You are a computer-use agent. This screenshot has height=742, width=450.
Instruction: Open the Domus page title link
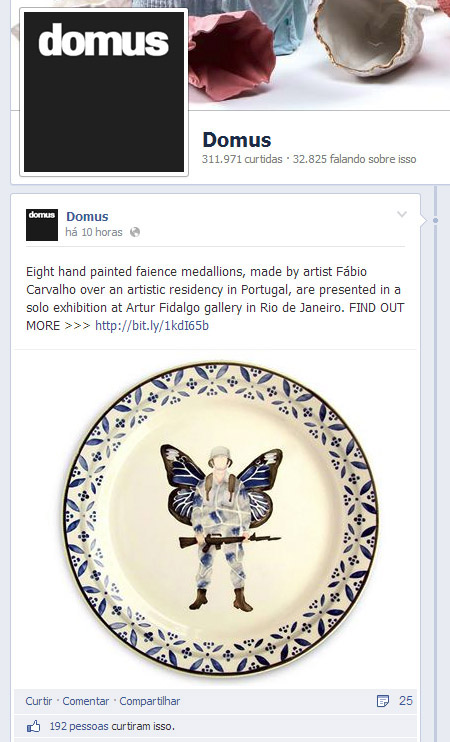[237, 140]
